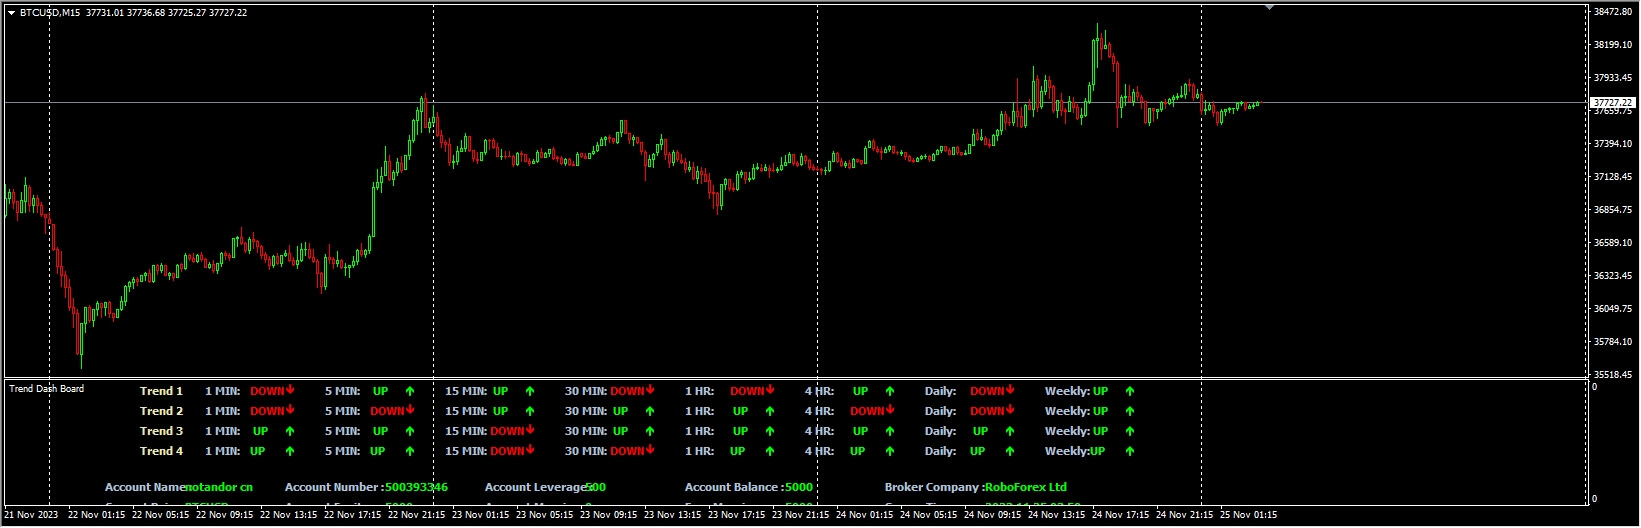Click the Trend 2 15 MIN green up arrow

click(x=530, y=411)
